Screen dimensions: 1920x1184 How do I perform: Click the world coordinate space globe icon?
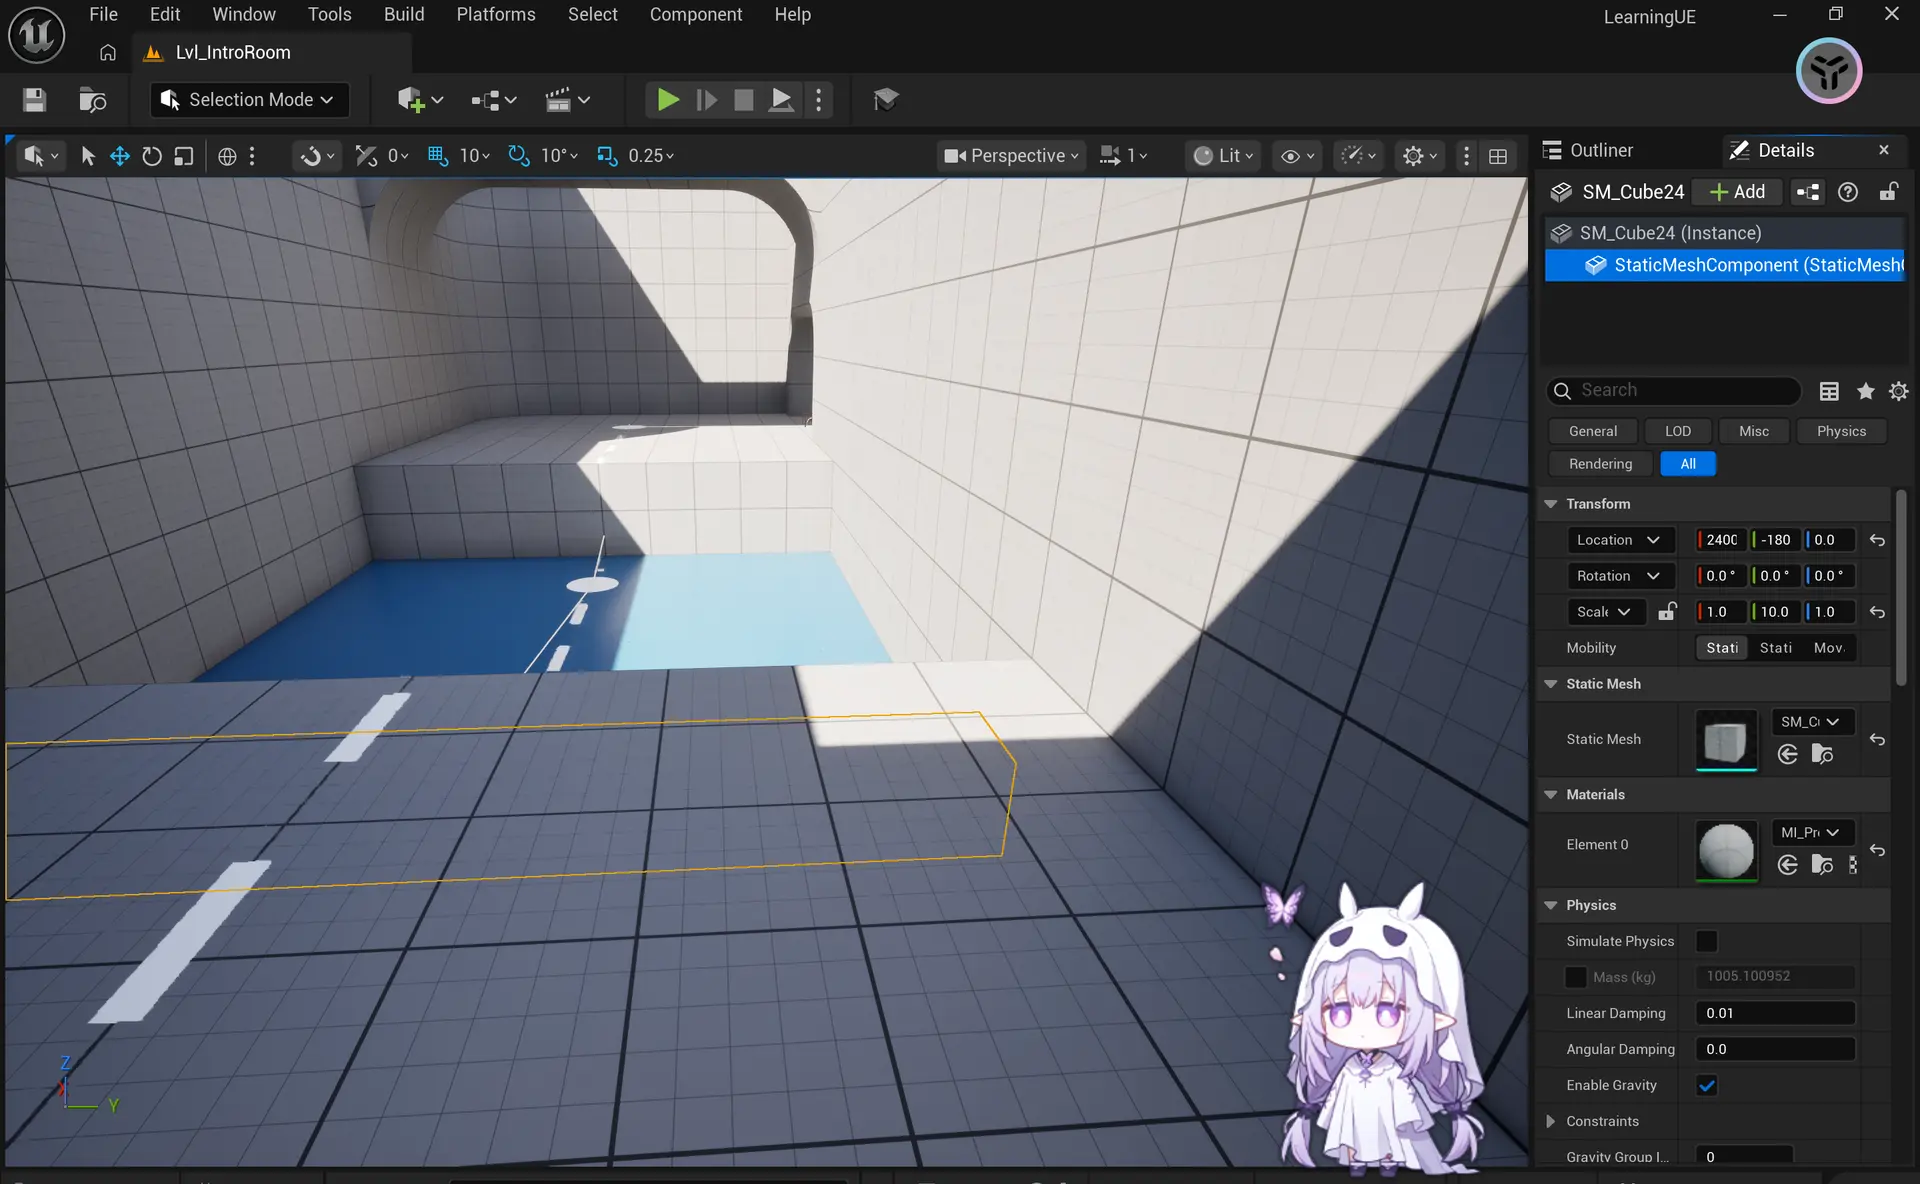pyautogui.click(x=227, y=156)
